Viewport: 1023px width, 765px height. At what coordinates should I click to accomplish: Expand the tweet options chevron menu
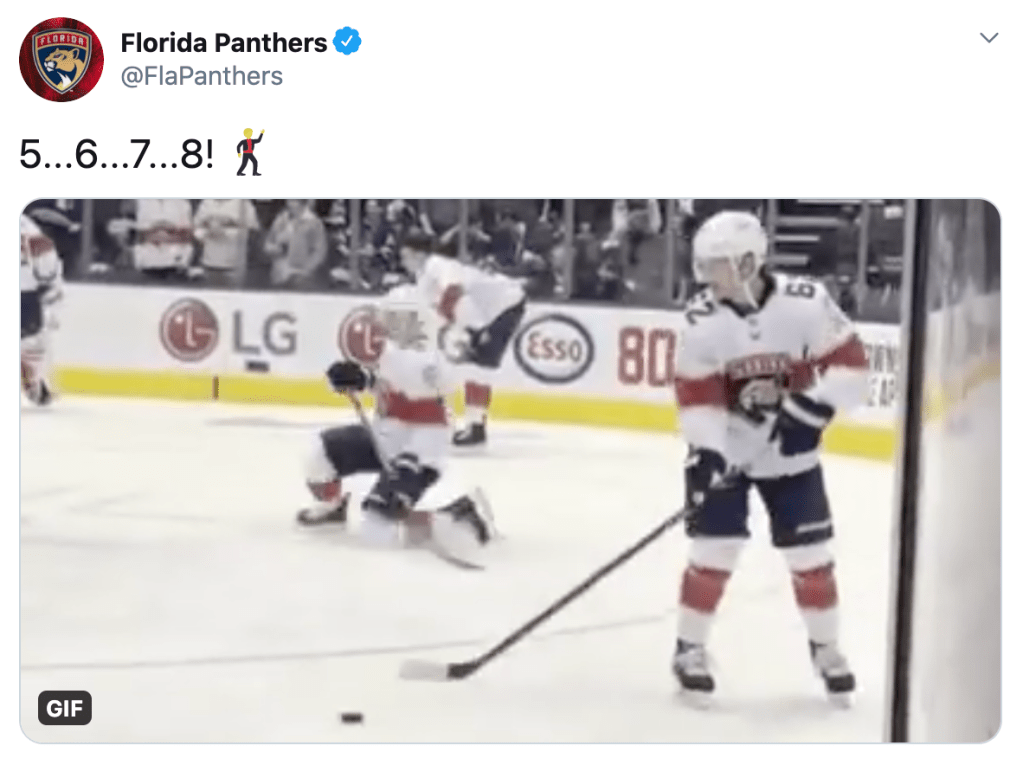pos(988,38)
